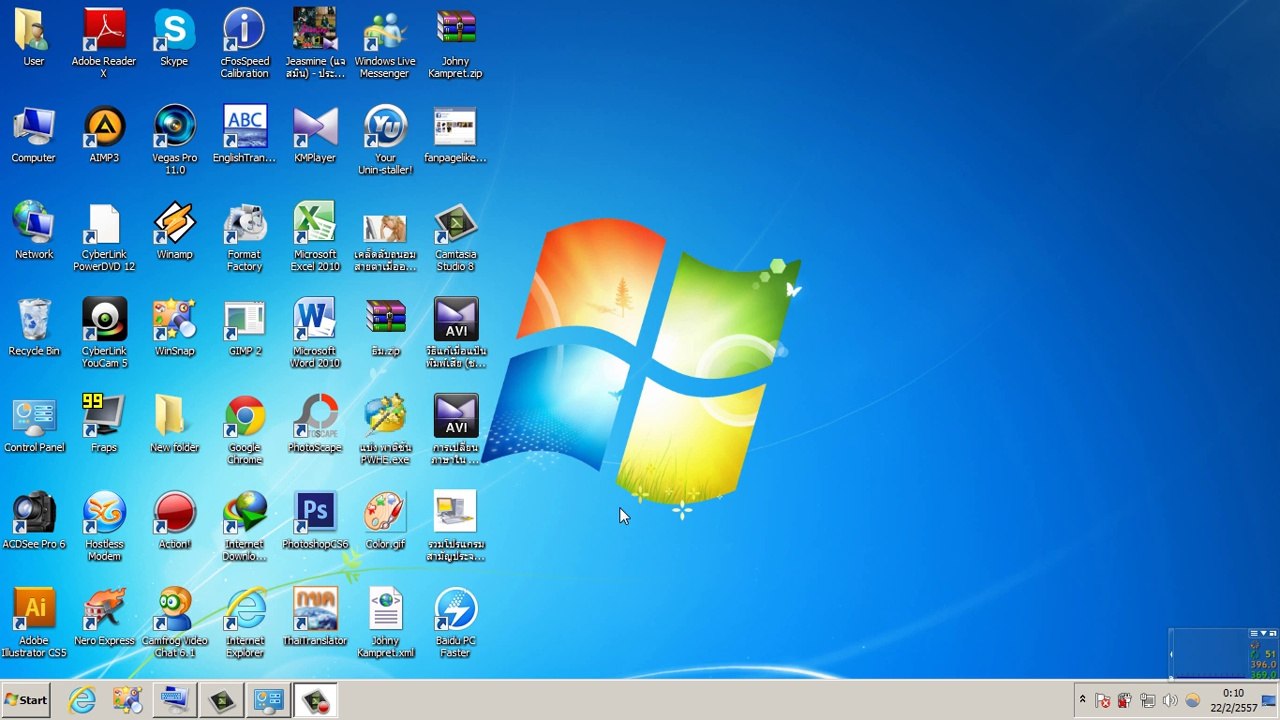Open cFosSpeed Calibration shortcut
This screenshot has height=720, width=1280.
[244, 42]
